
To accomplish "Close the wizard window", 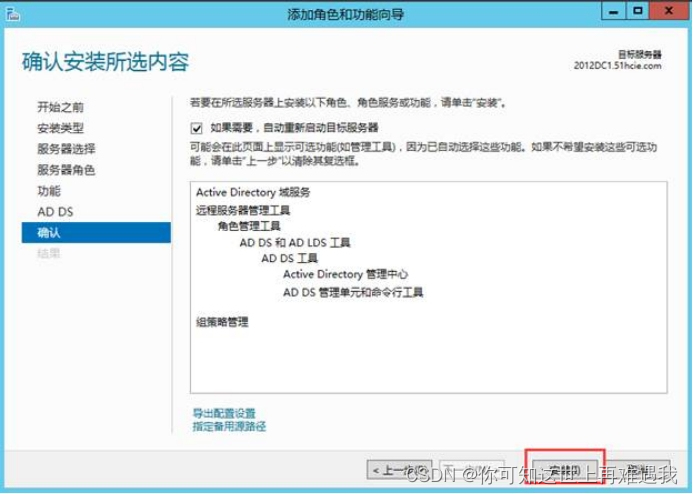I will 669,11.
